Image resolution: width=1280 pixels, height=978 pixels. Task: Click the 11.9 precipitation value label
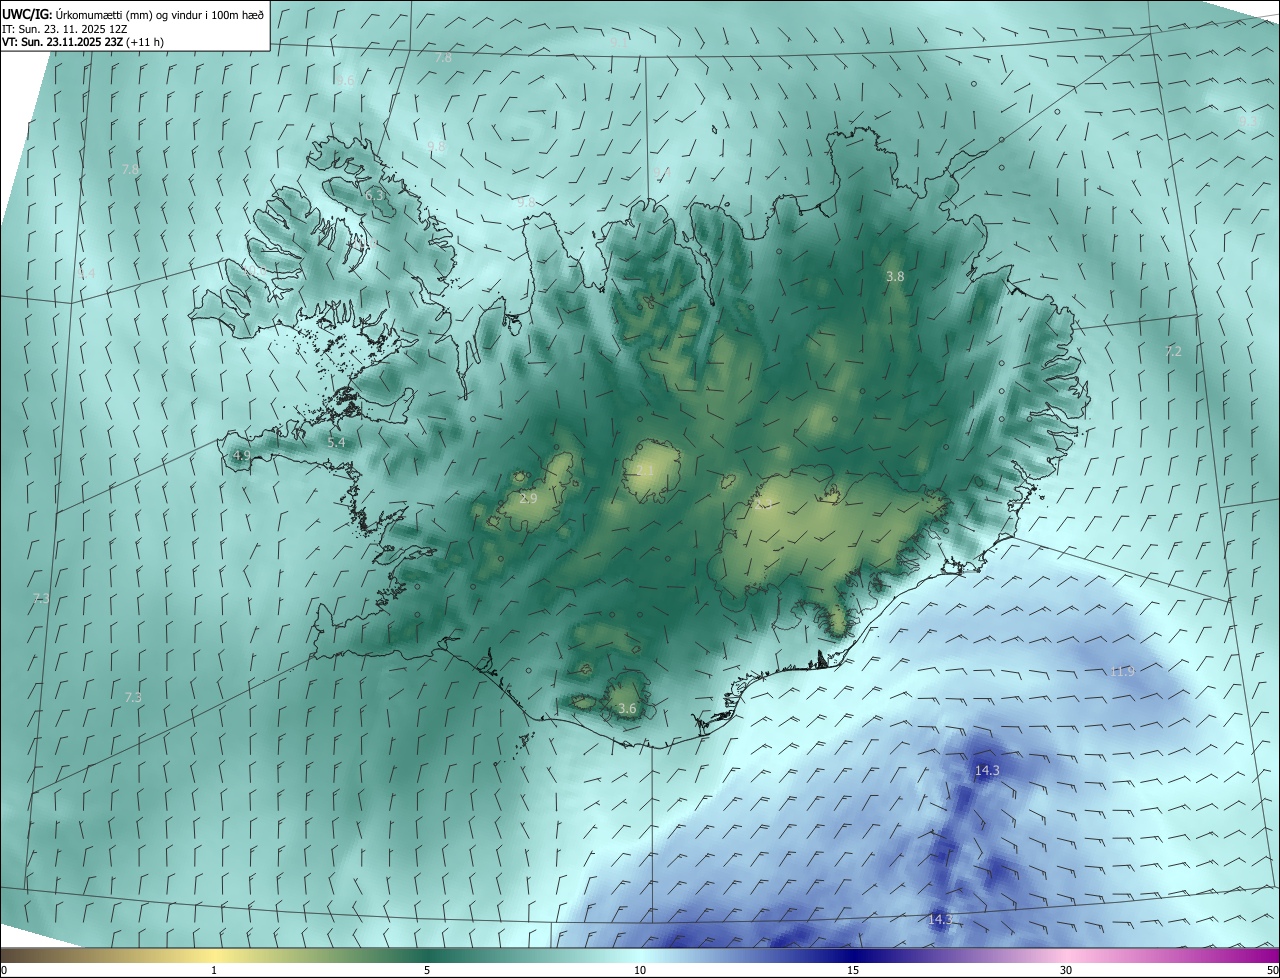(1123, 671)
